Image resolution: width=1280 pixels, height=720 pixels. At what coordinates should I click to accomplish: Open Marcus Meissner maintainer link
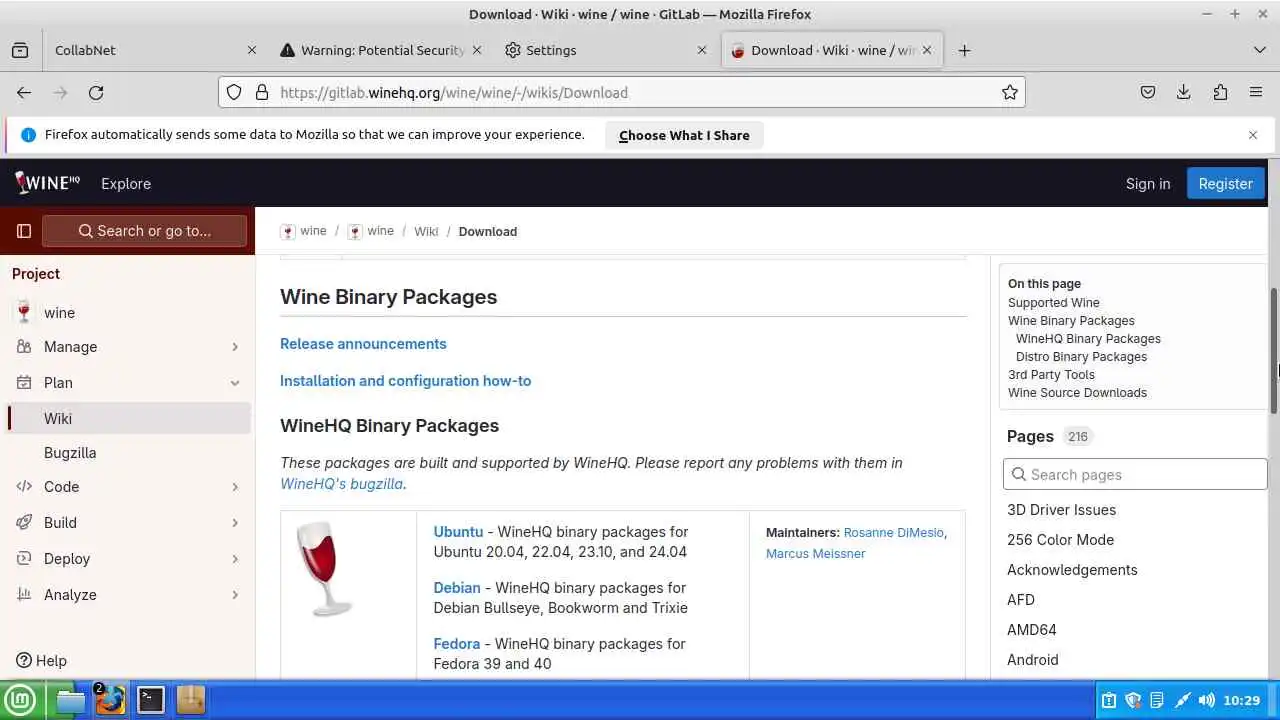click(x=816, y=553)
